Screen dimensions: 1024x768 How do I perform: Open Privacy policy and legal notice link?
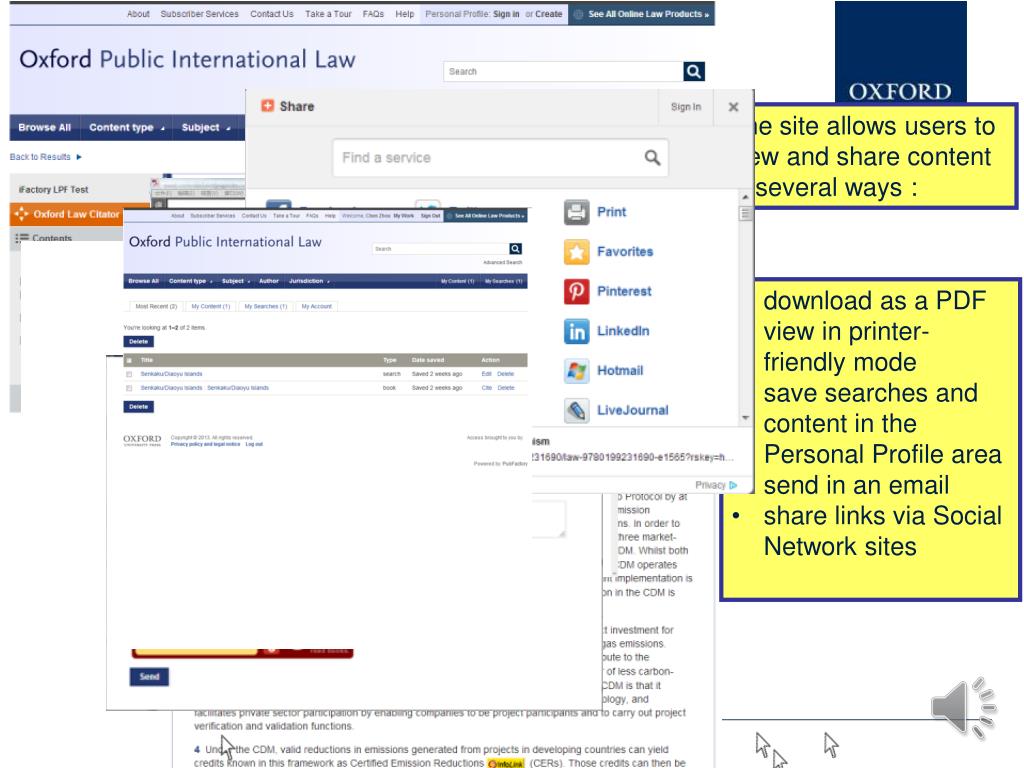click(205, 444)
